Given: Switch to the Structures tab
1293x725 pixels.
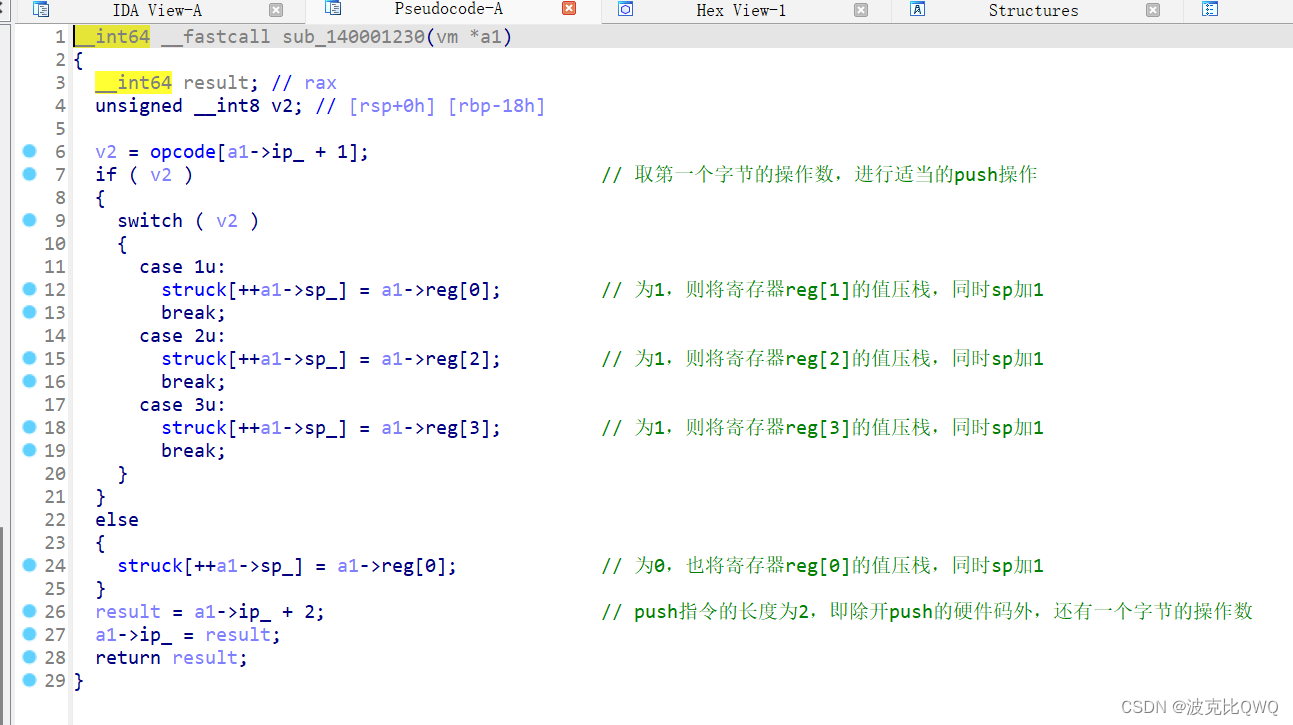Looking at the screenshot, I should pos(1033,10).
